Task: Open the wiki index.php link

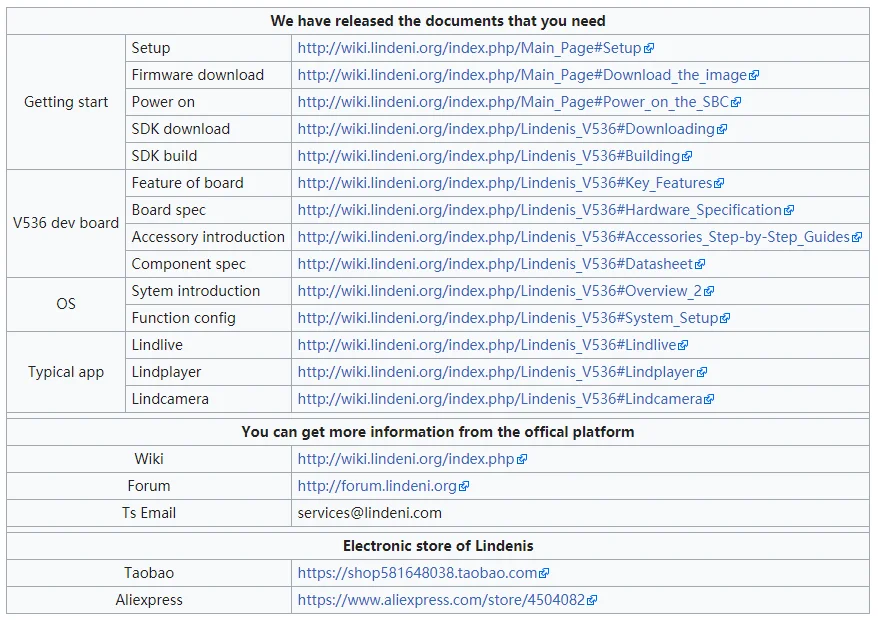Action: 406,459
